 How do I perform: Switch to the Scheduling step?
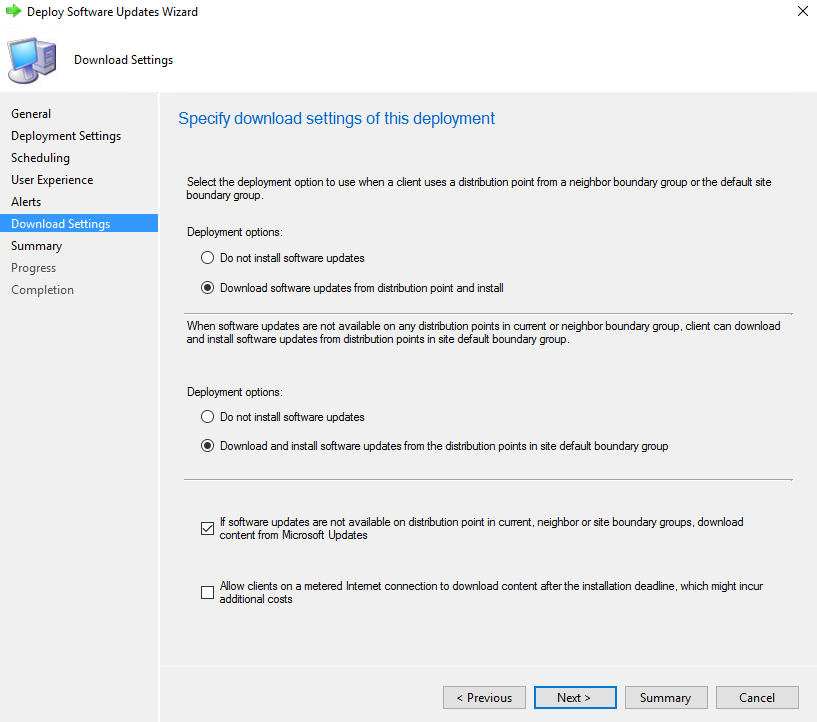[40, 158]
